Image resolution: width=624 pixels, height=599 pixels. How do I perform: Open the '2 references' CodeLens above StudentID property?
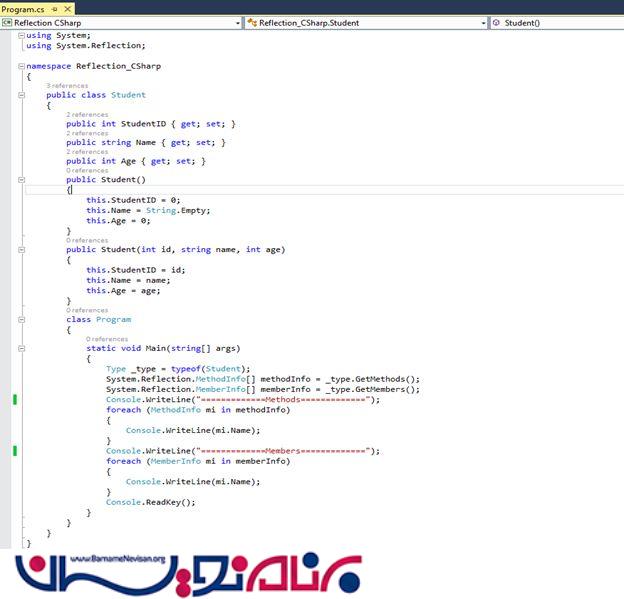[x=87, y=115]
